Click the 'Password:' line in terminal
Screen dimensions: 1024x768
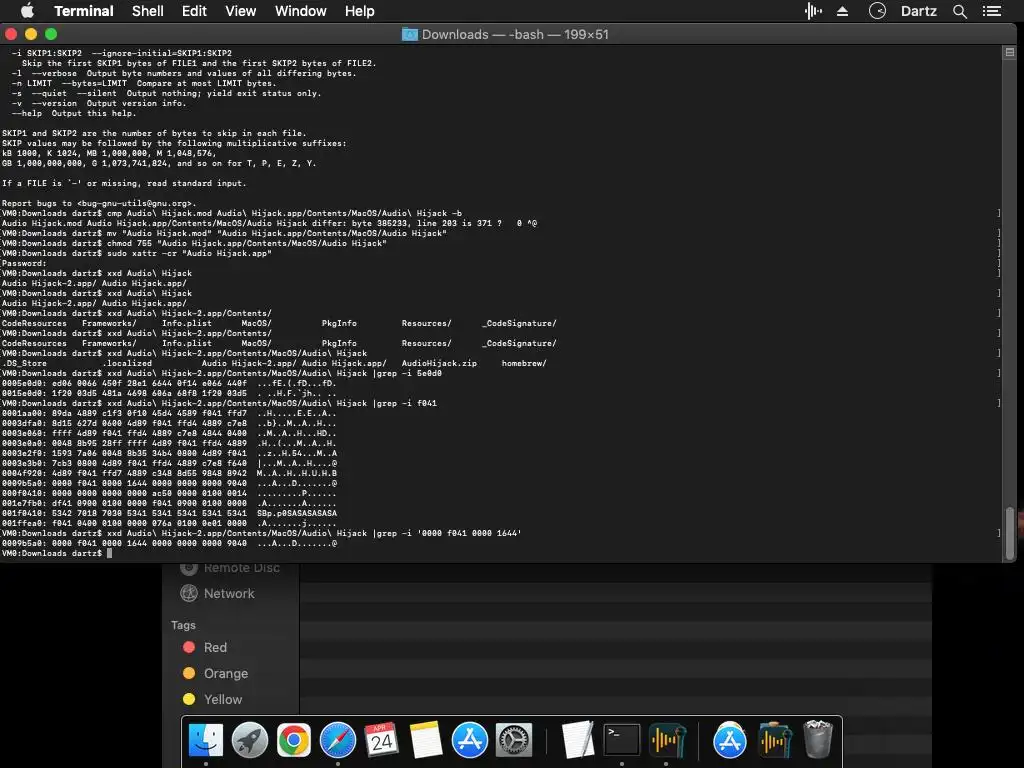tap(24, 263)
